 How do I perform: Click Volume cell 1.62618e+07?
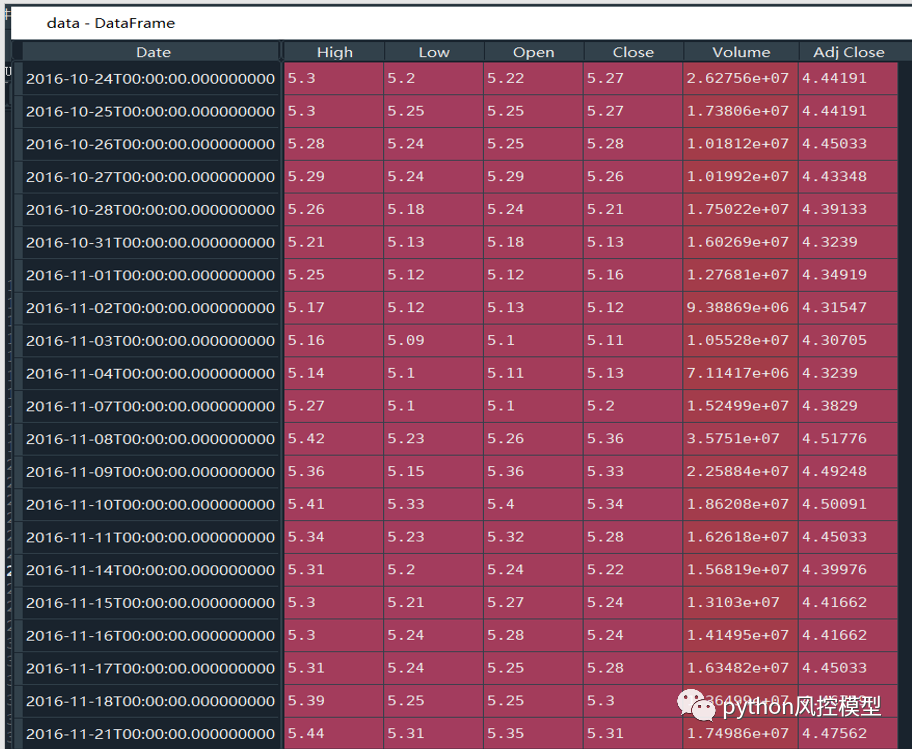740,537
